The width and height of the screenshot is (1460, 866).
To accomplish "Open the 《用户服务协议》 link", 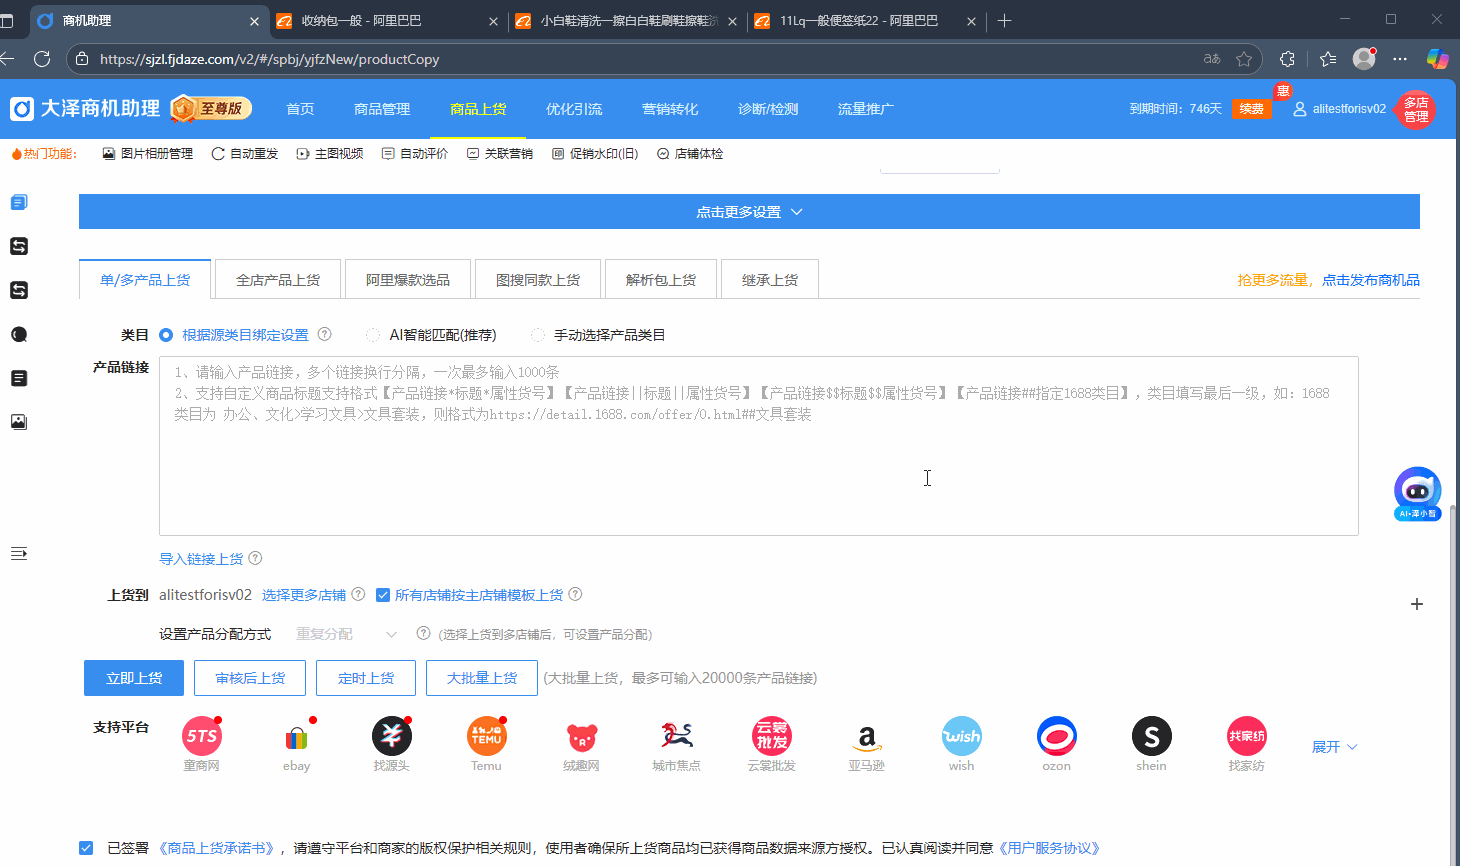I will 1049,848.
